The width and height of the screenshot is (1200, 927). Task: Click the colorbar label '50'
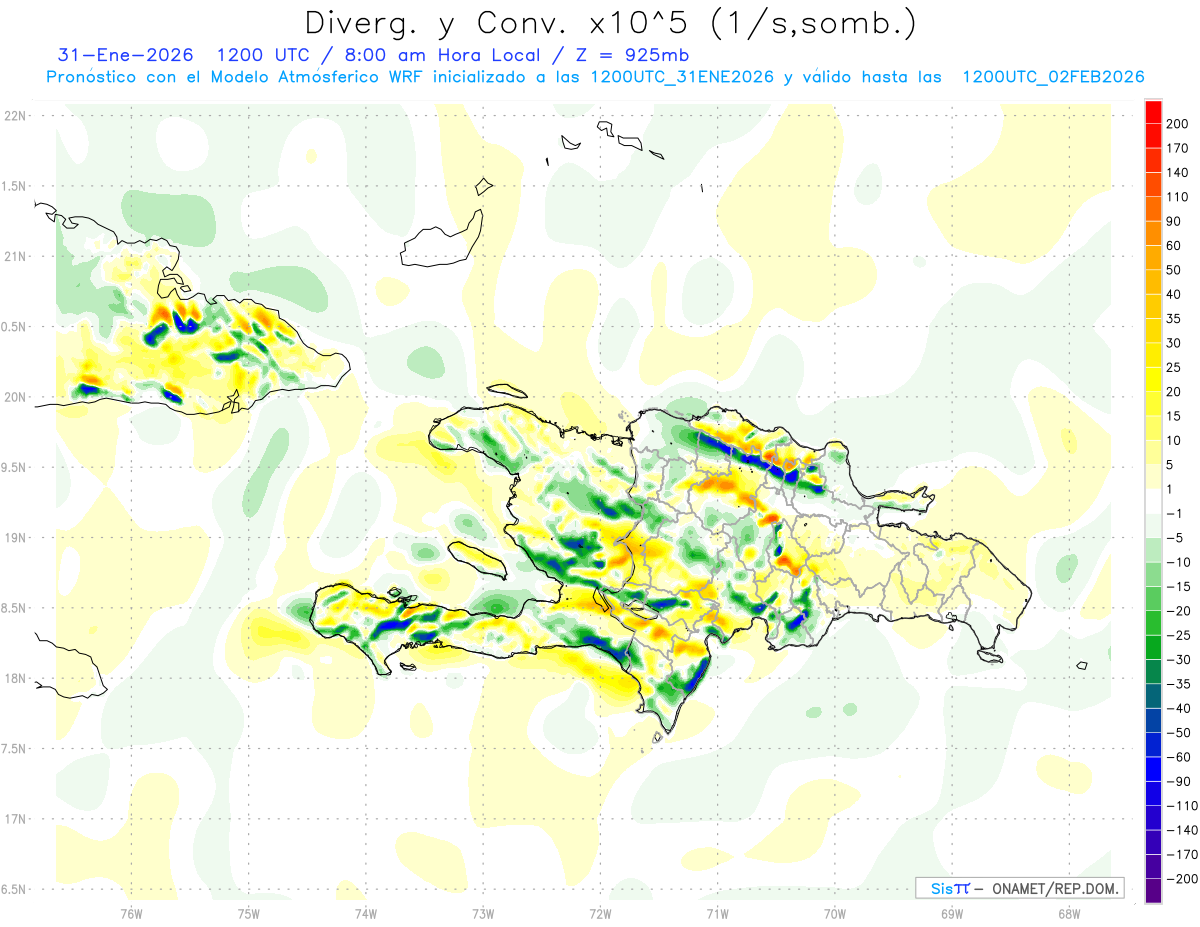[x=1175, y=270]
